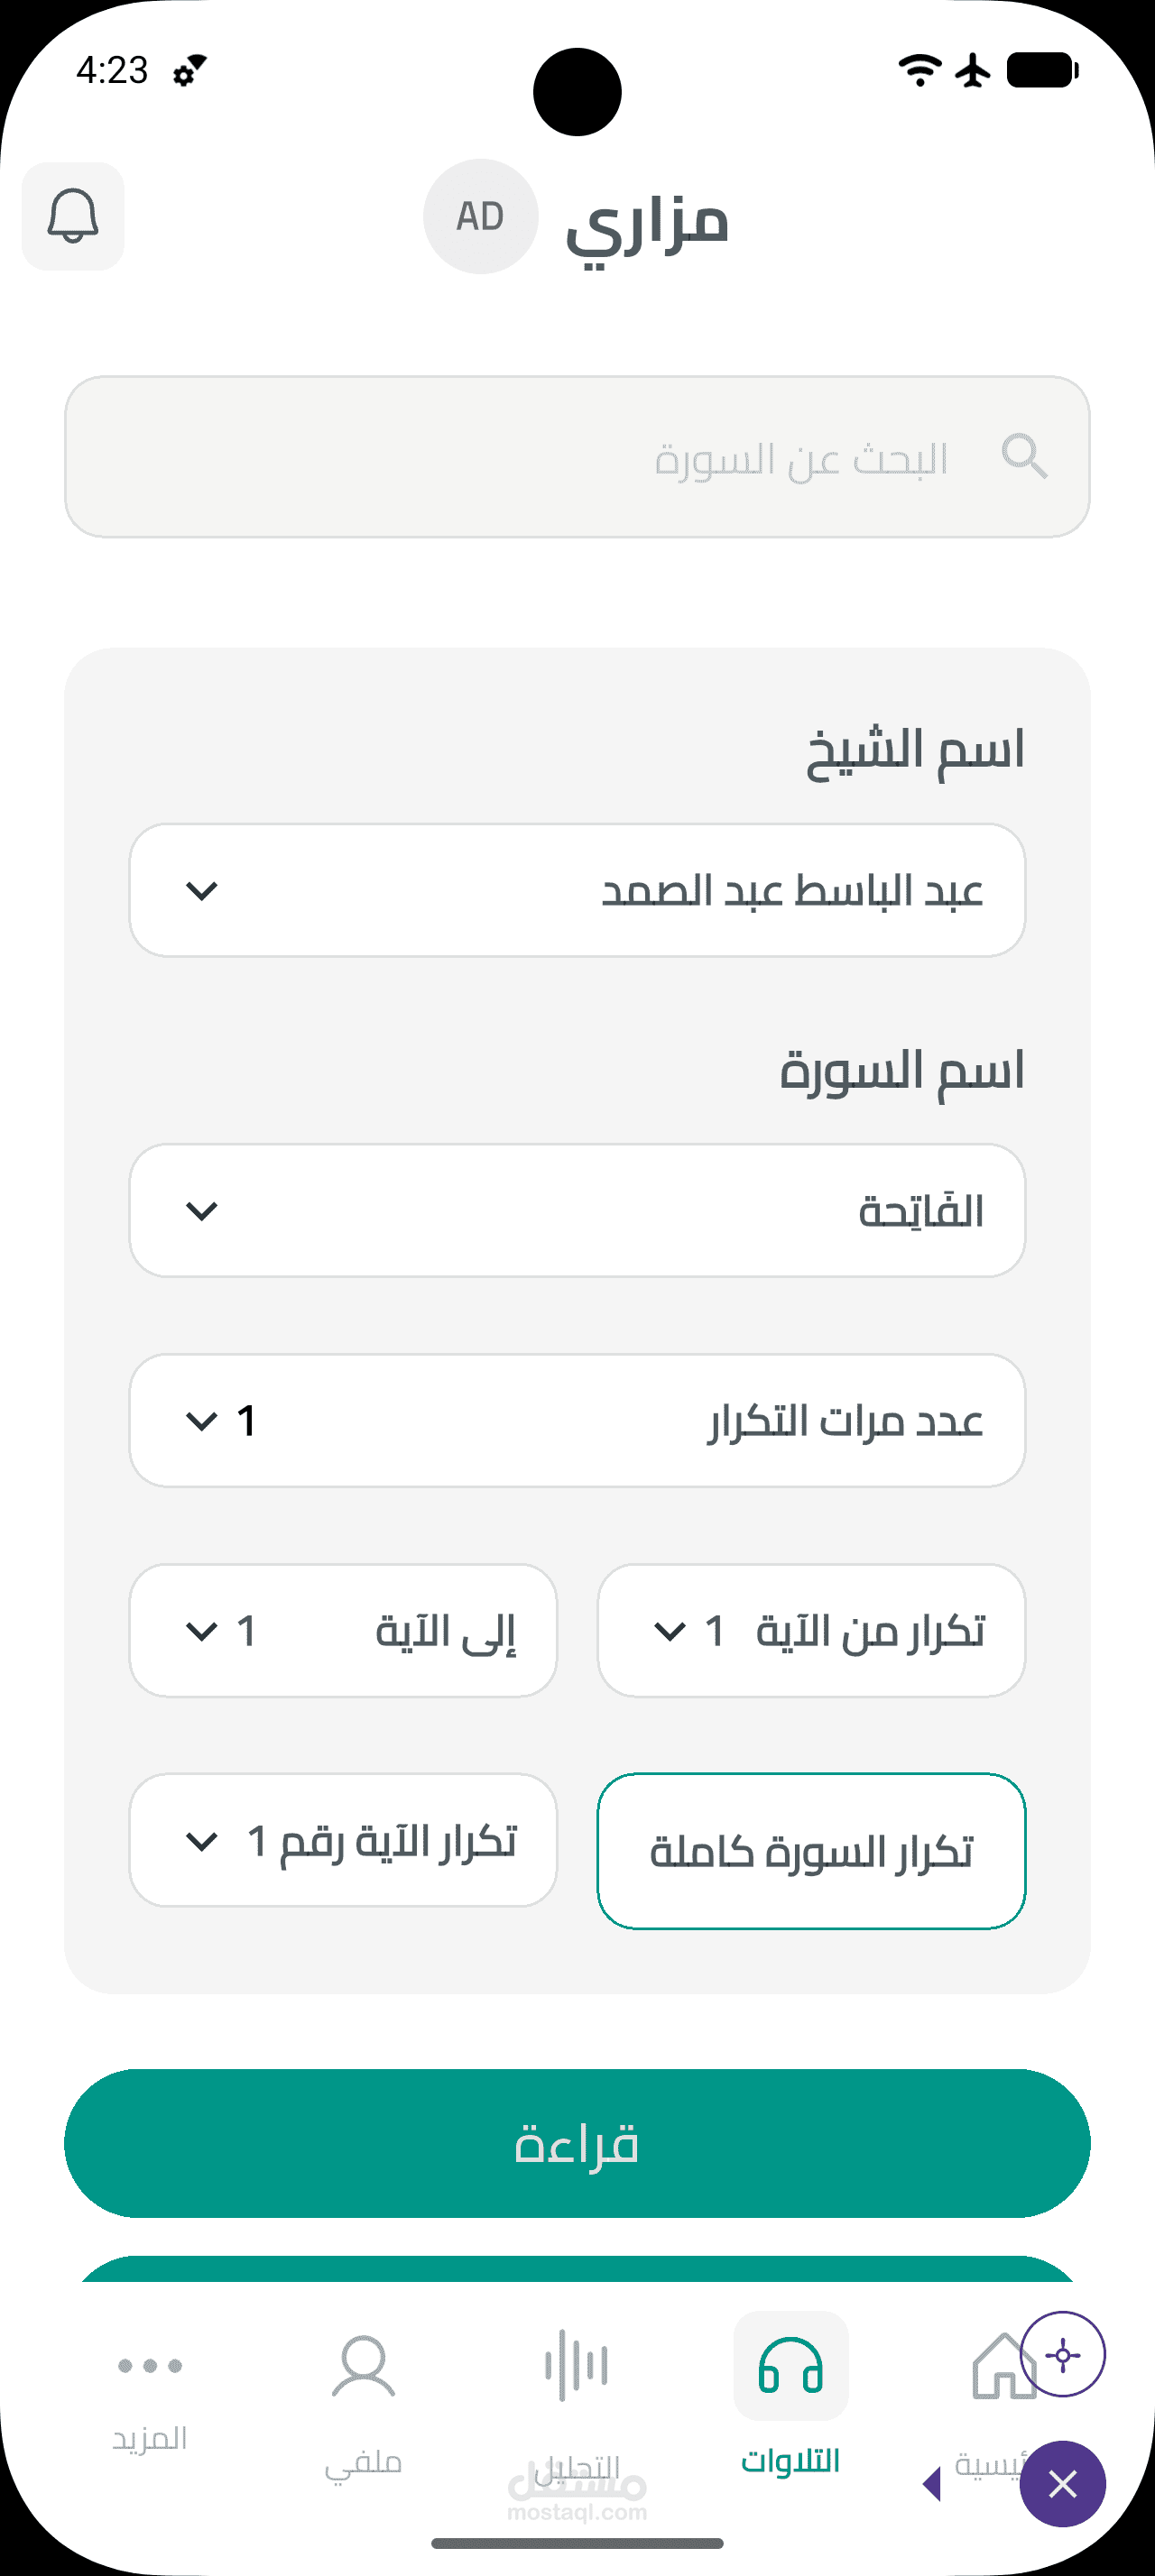
Task: Toggle تكرار السورة كاملة option
Action: (x=811, y=1851)
